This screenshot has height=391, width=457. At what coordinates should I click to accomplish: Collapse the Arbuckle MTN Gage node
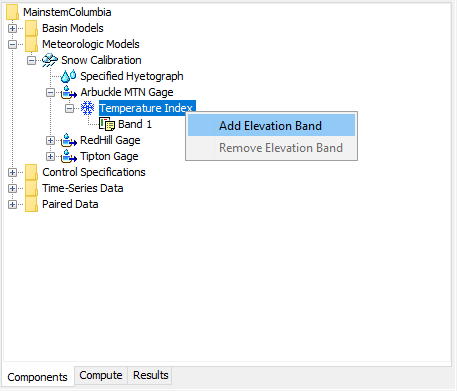click(x=50, y=92)
